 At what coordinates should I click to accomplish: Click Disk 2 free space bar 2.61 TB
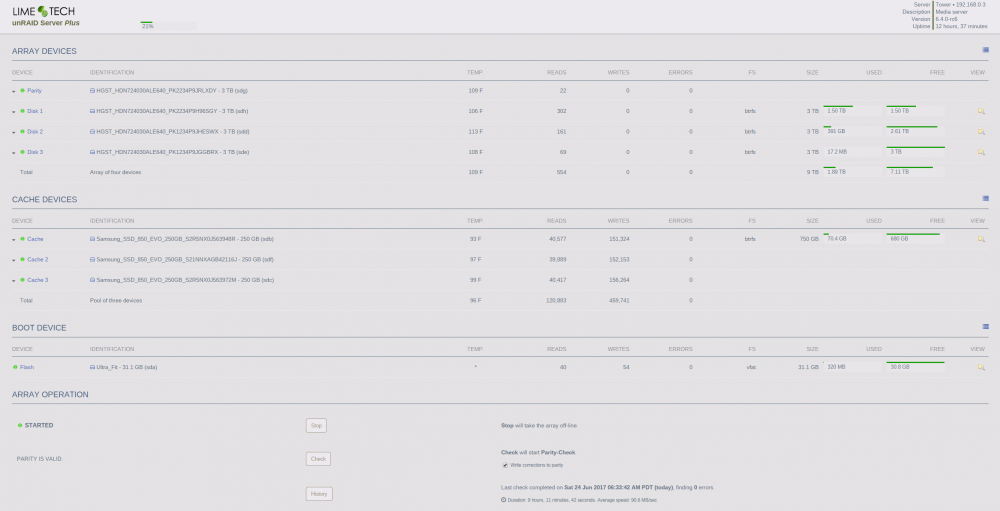pos(915,131)
